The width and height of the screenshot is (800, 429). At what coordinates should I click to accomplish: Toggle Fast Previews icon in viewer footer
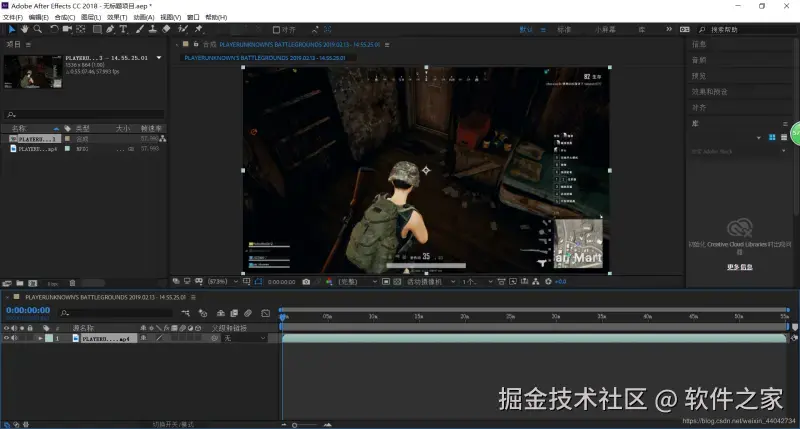(x=513, y=282)
